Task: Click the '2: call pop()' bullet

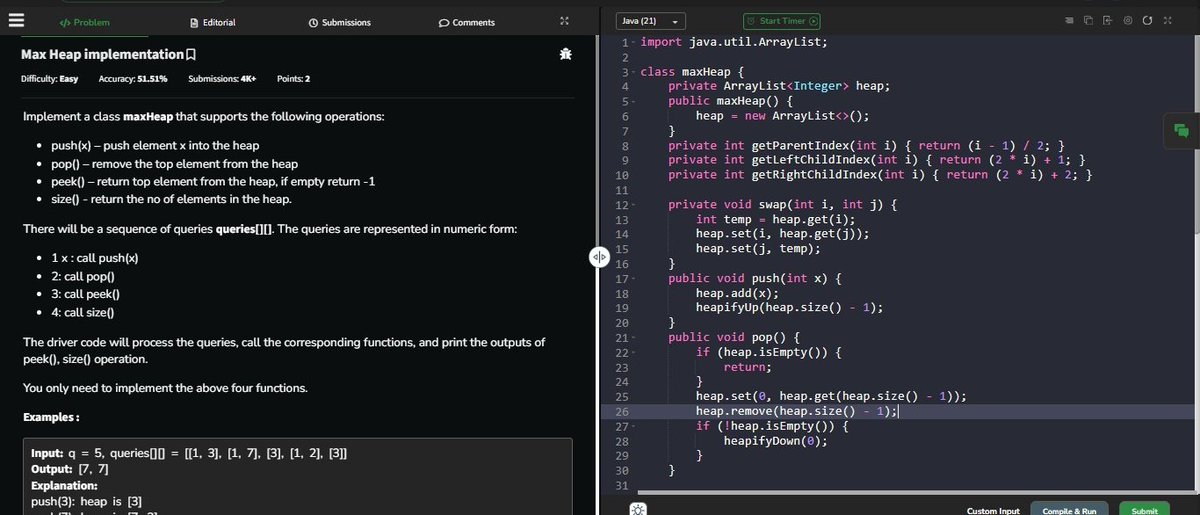Action: 83,276
